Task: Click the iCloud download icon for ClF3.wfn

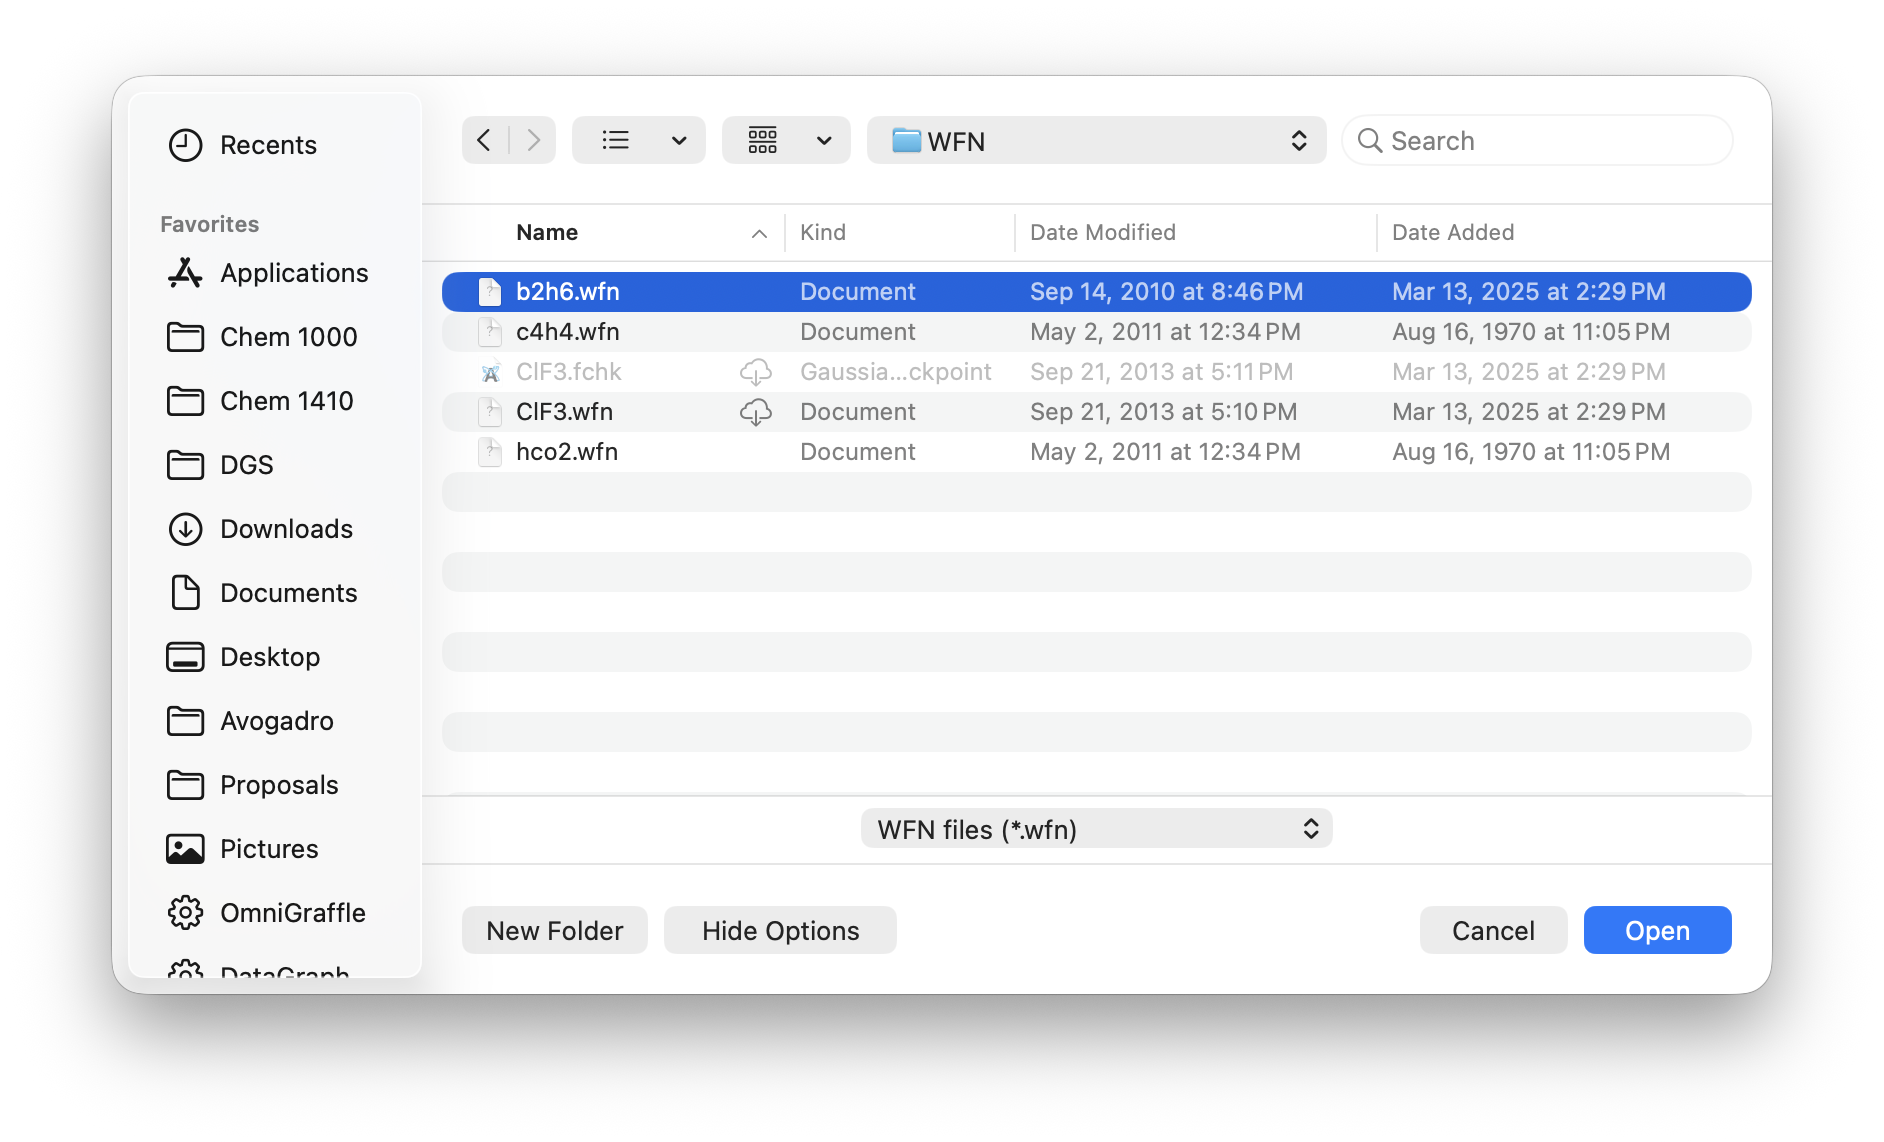Action: pyautogui.click(x=755, y=412)
